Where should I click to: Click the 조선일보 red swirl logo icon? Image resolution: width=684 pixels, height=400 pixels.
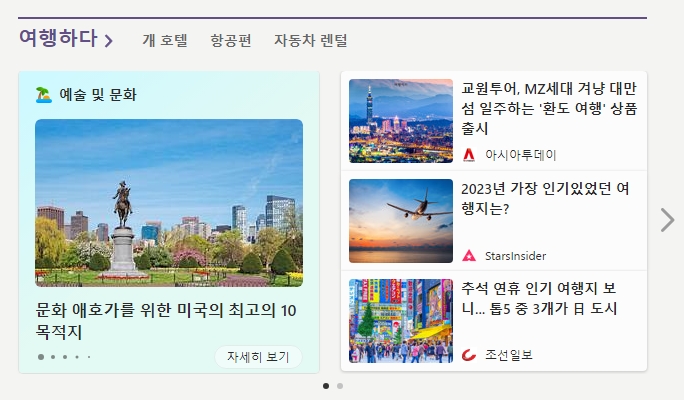click(469, 355)
